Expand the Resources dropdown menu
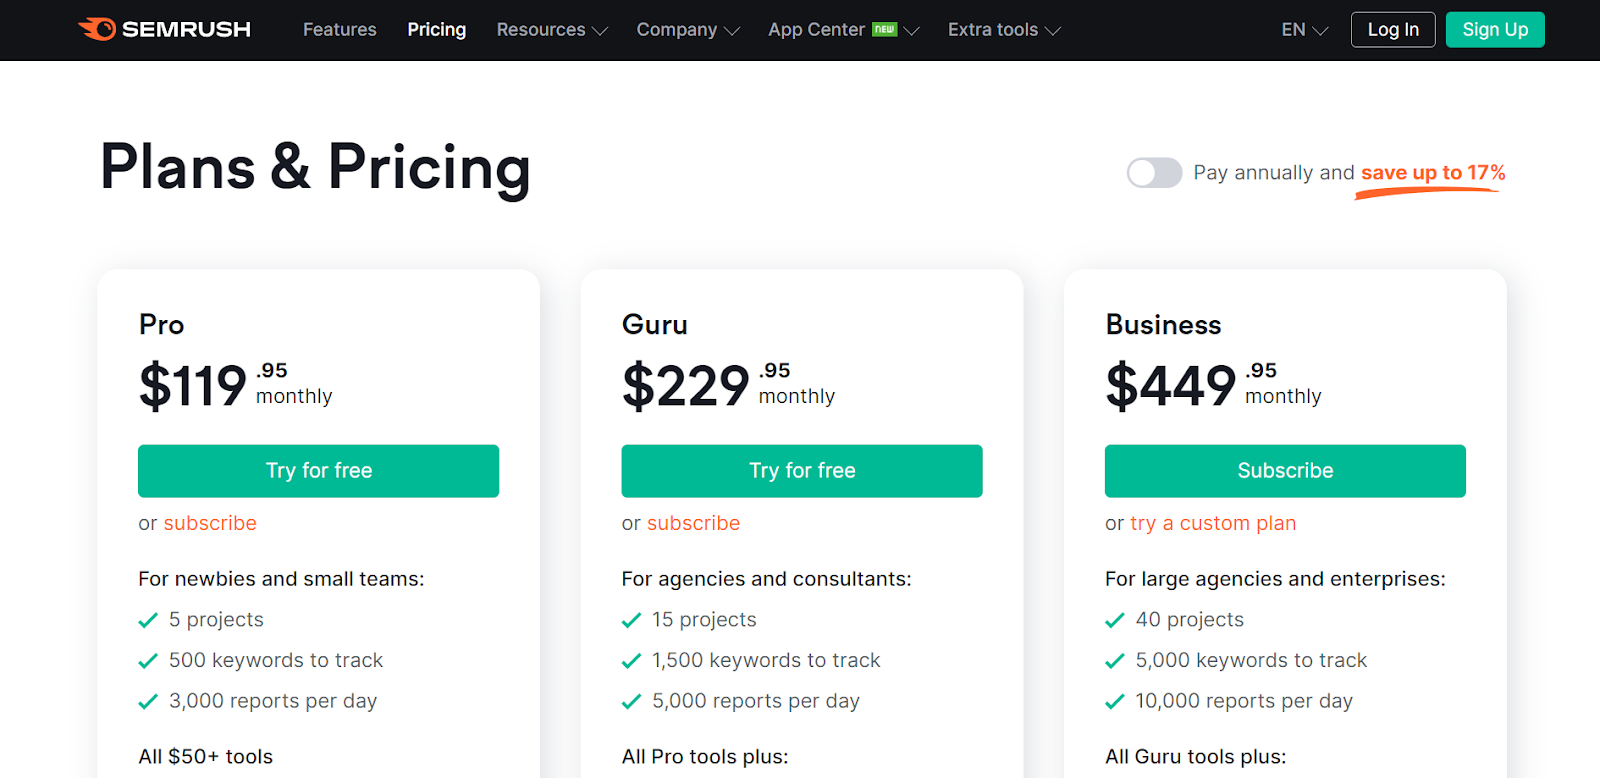This screenshot has width=1600, height=778. click(x=552, y=30)
